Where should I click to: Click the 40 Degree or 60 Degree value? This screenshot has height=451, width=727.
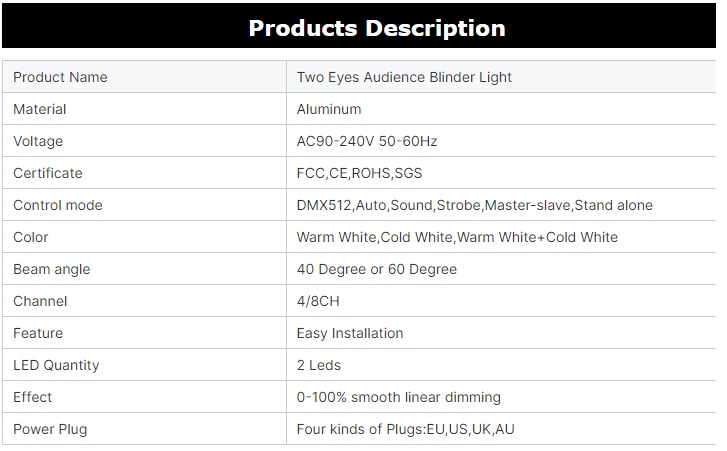377,269
